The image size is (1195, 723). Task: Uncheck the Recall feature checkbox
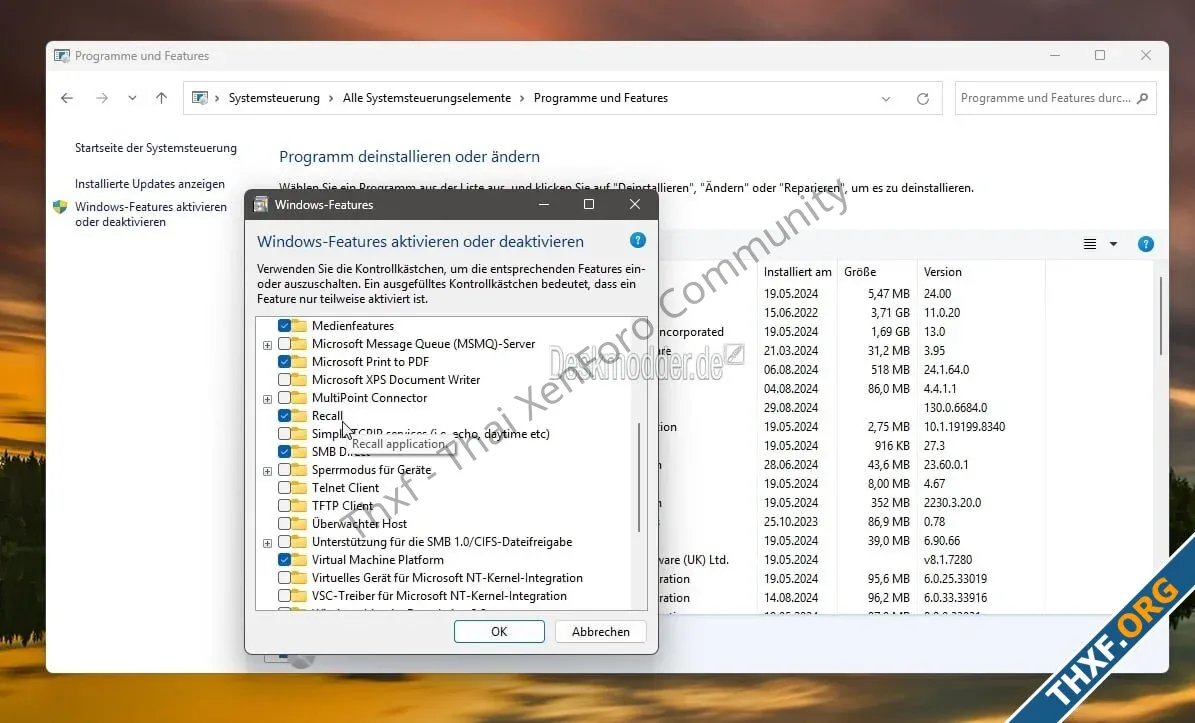click(x=284, y=416)
